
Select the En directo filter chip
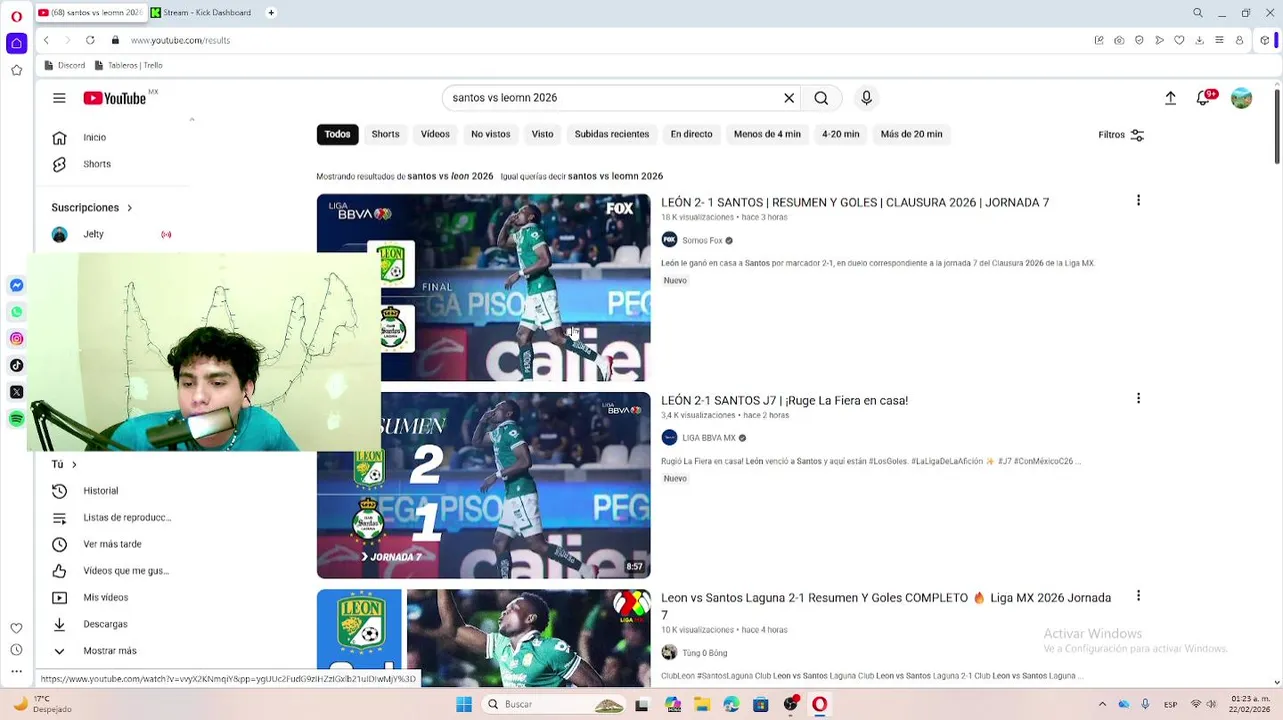pyautogui.click(x=691, y=134)
